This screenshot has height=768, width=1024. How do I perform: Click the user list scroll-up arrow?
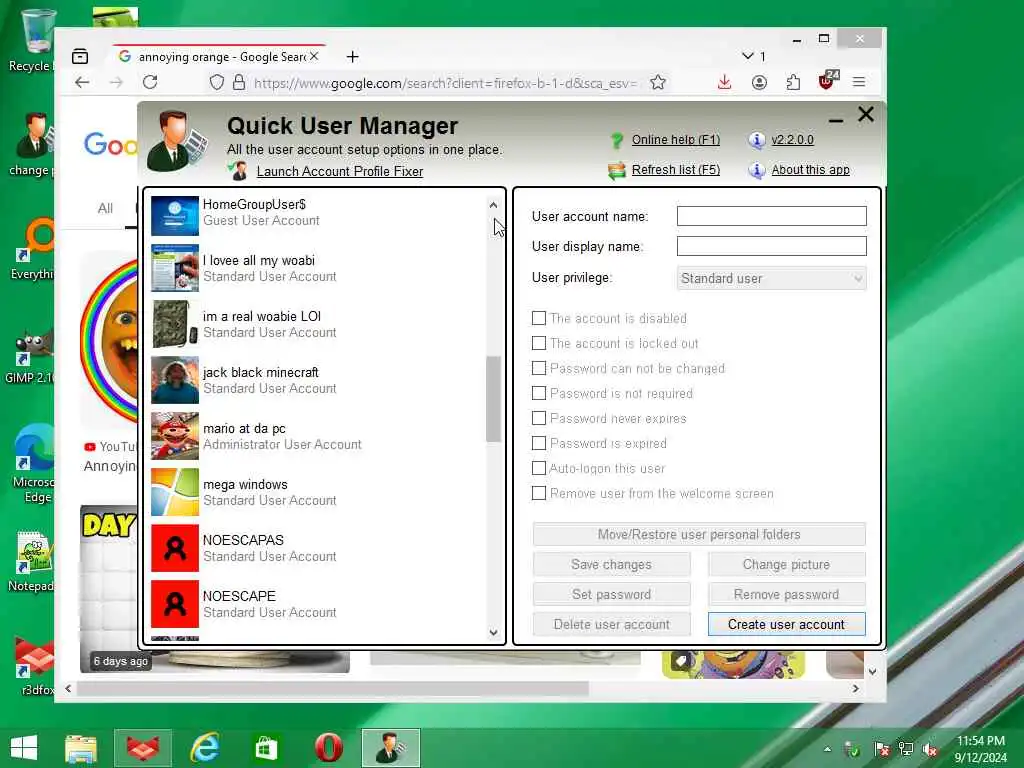click(x=493, y=205)
